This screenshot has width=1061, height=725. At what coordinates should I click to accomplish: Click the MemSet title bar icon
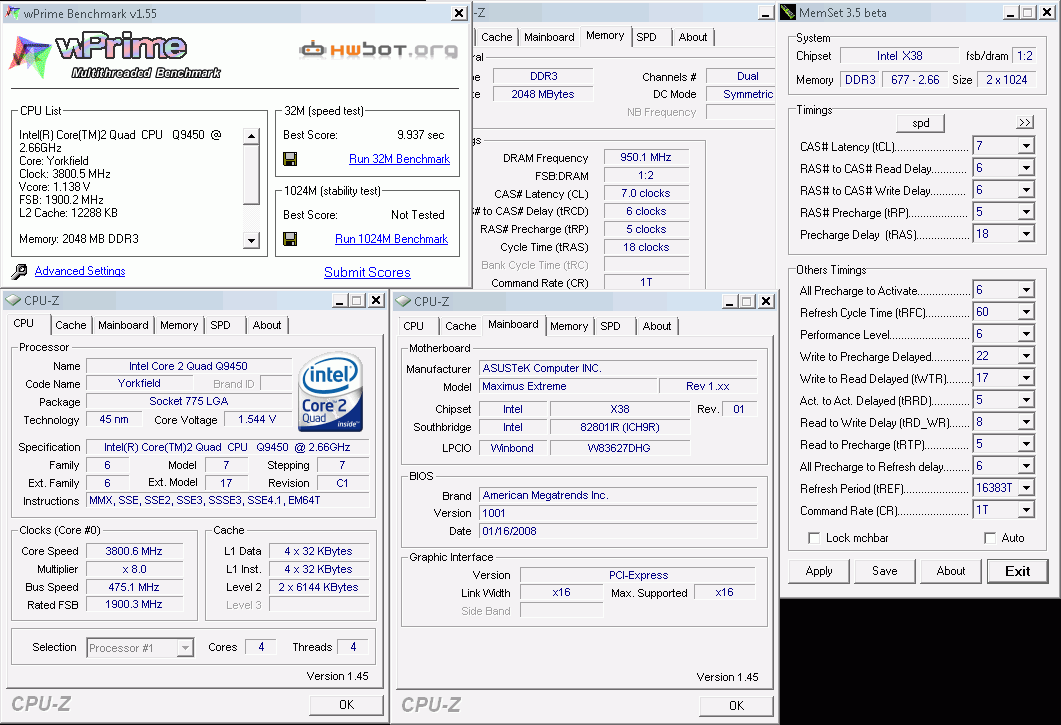tap(788, 13)
